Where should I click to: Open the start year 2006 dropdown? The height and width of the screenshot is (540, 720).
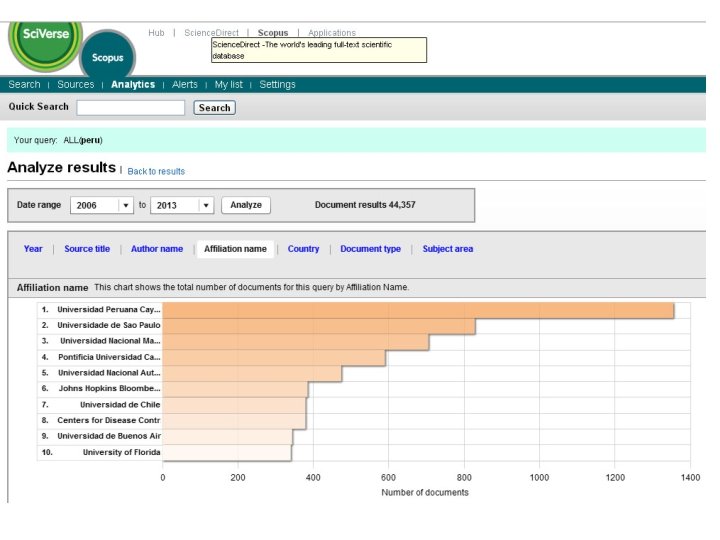tap(101, 205)
